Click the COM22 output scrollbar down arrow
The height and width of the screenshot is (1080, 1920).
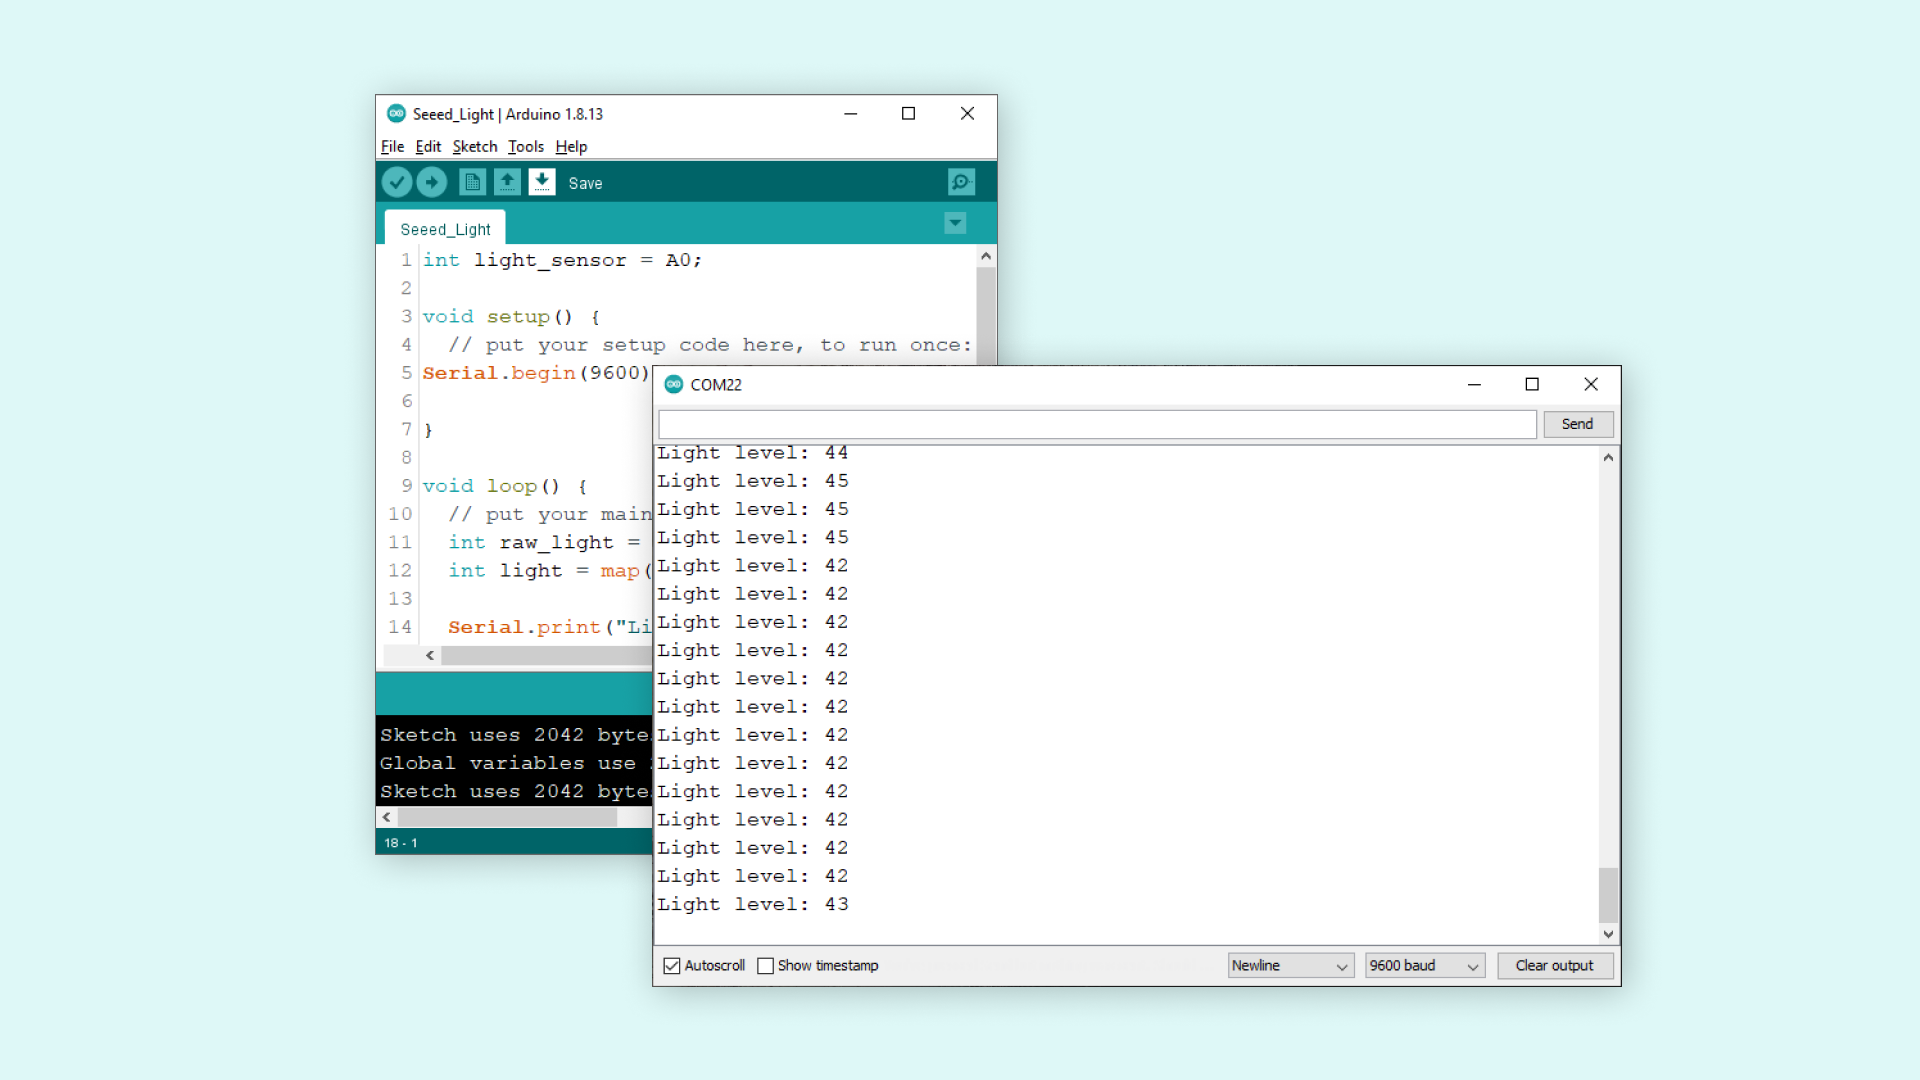click(x=1608, y=934)
